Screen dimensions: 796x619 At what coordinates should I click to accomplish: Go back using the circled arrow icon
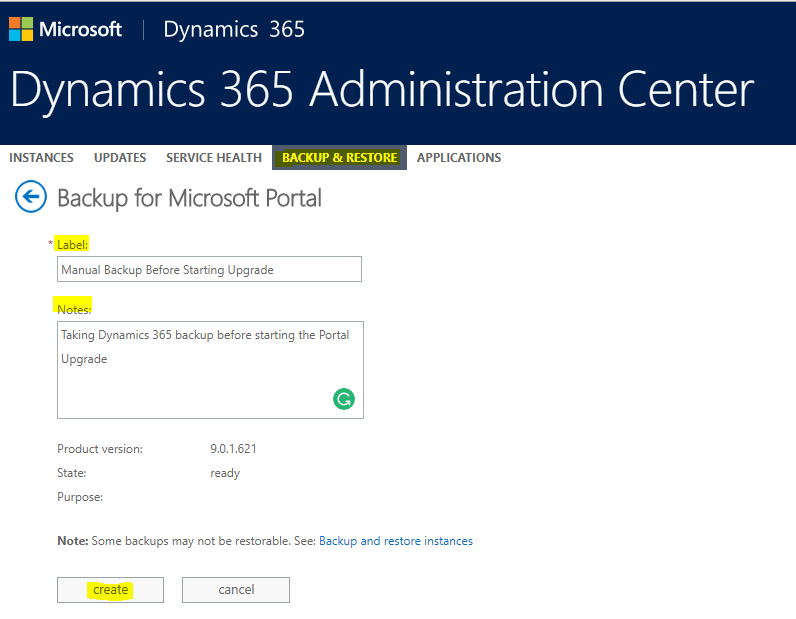click(31, 197)
